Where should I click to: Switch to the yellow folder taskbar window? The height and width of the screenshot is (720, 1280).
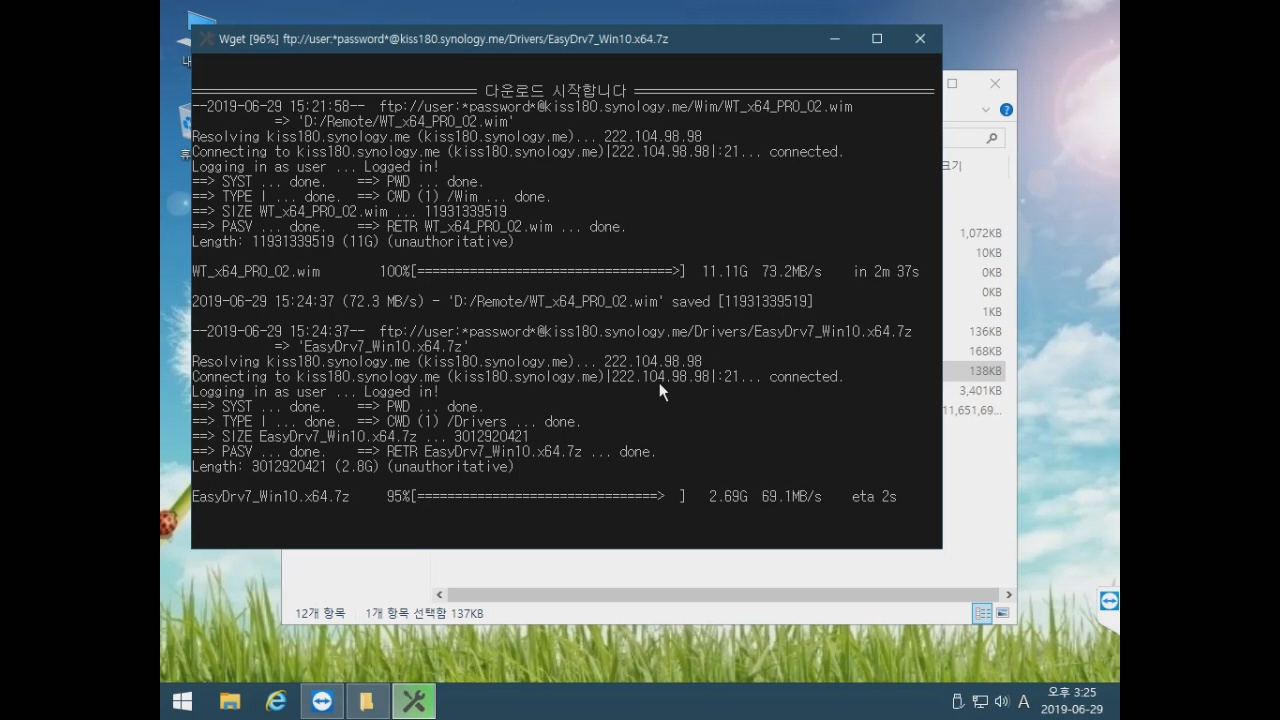(x=367, y=702)
